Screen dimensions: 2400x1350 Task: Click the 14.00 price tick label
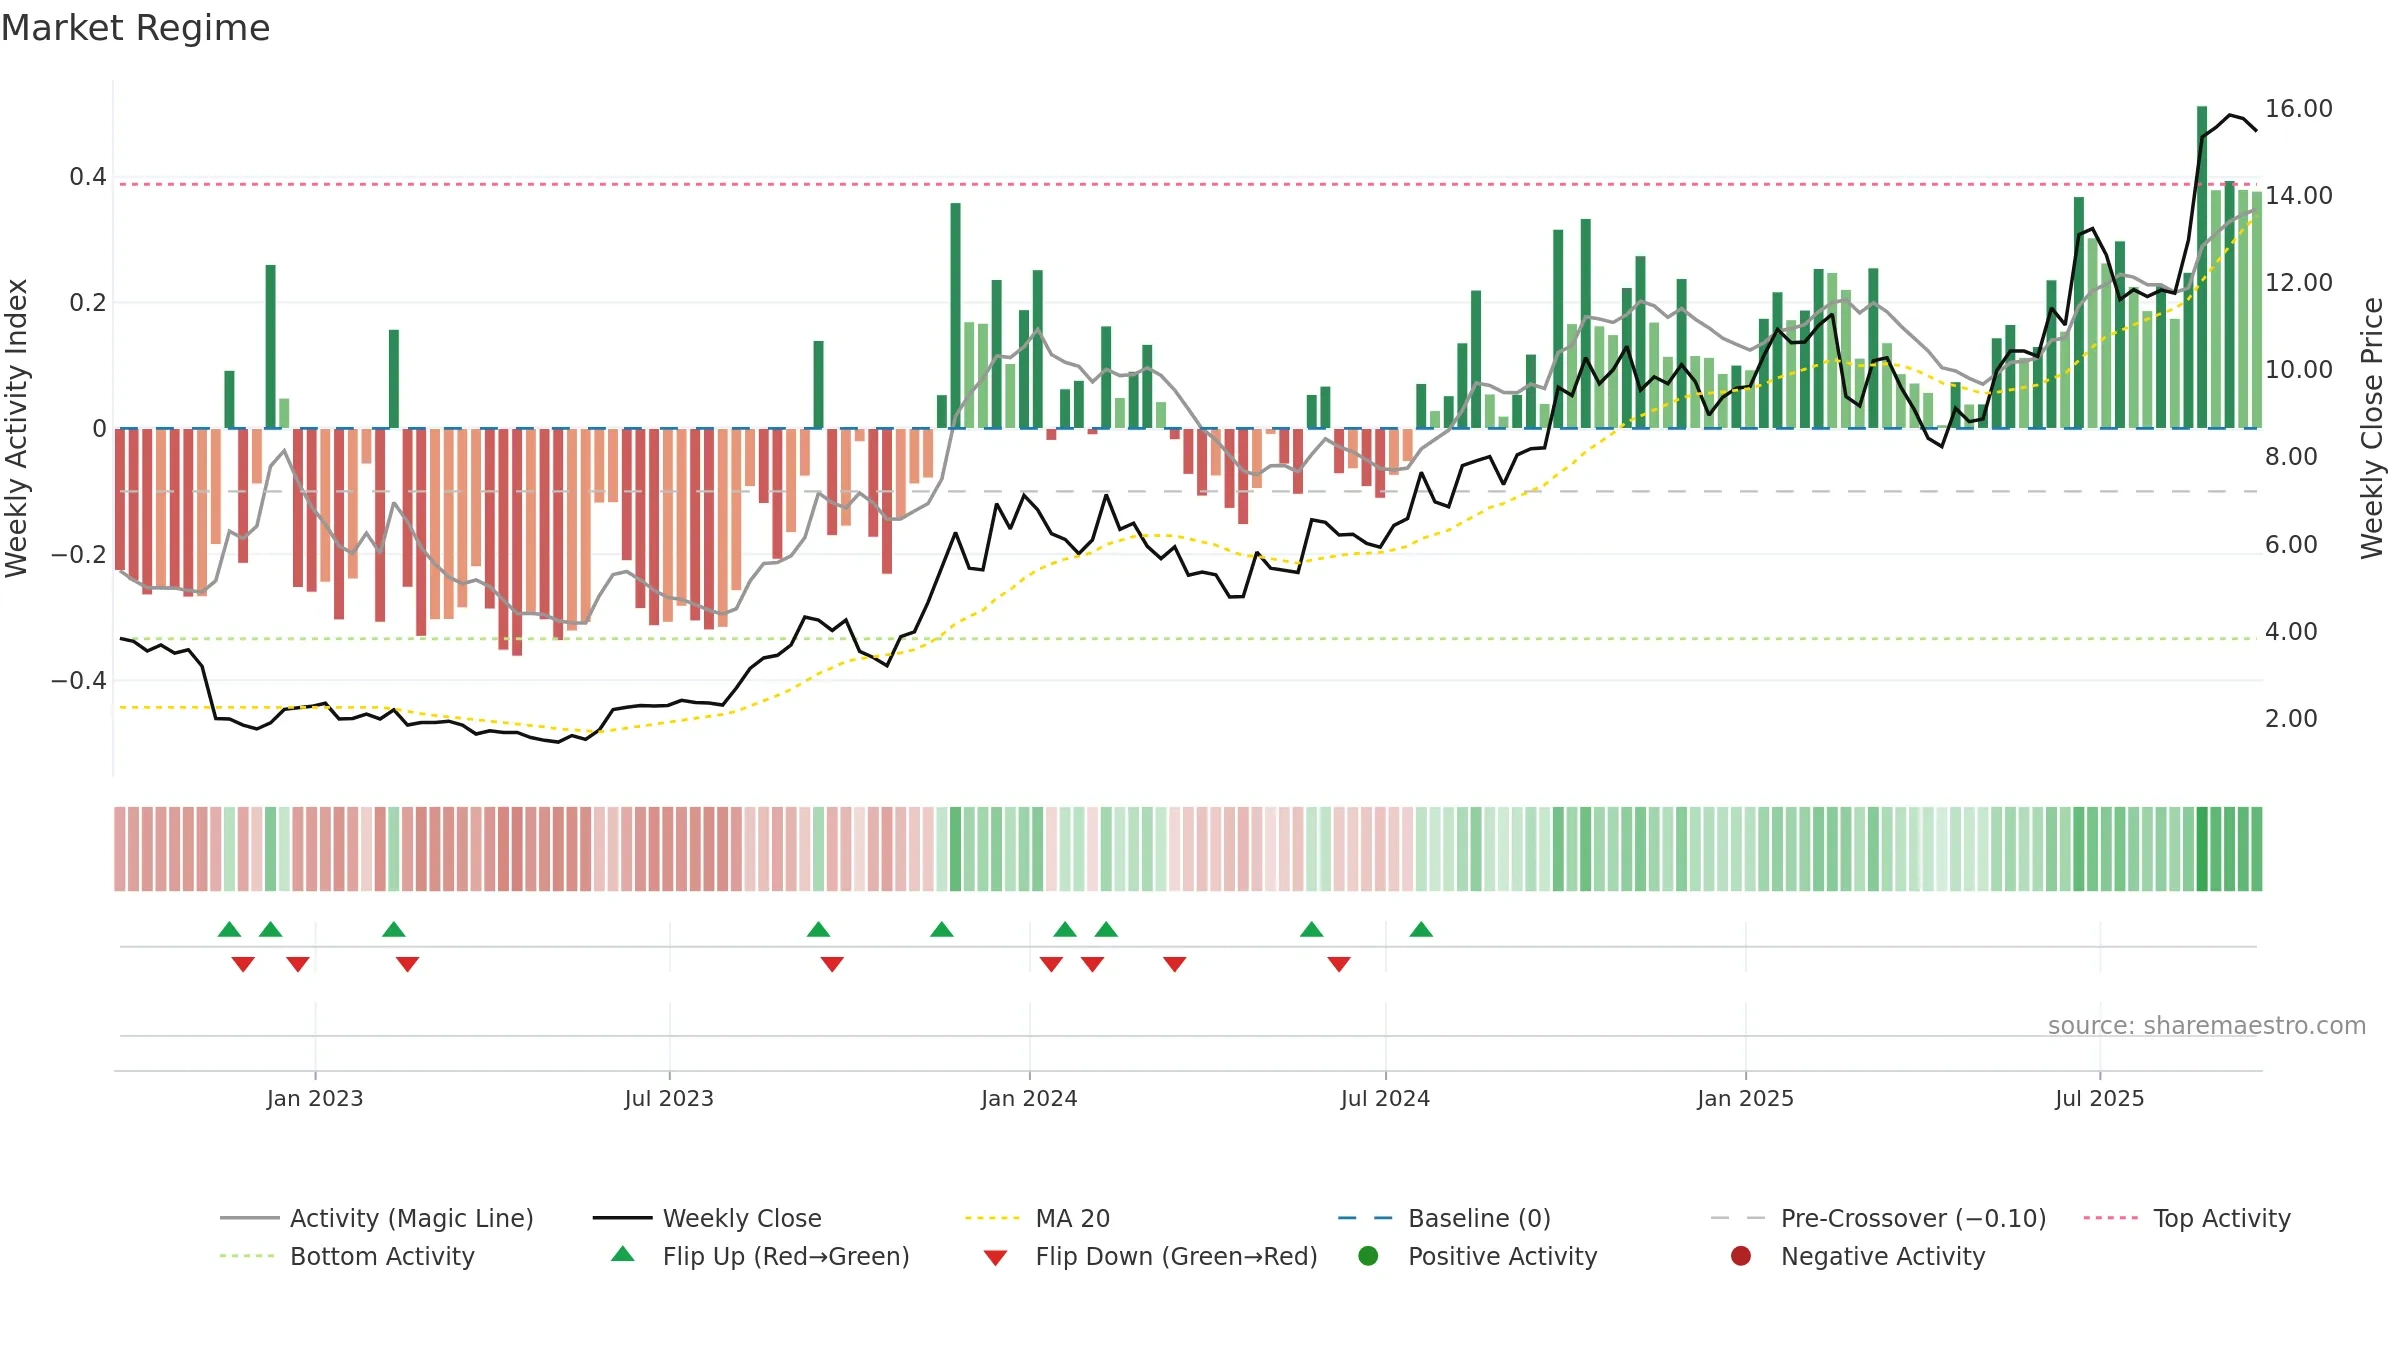[x=2299, y=196]
